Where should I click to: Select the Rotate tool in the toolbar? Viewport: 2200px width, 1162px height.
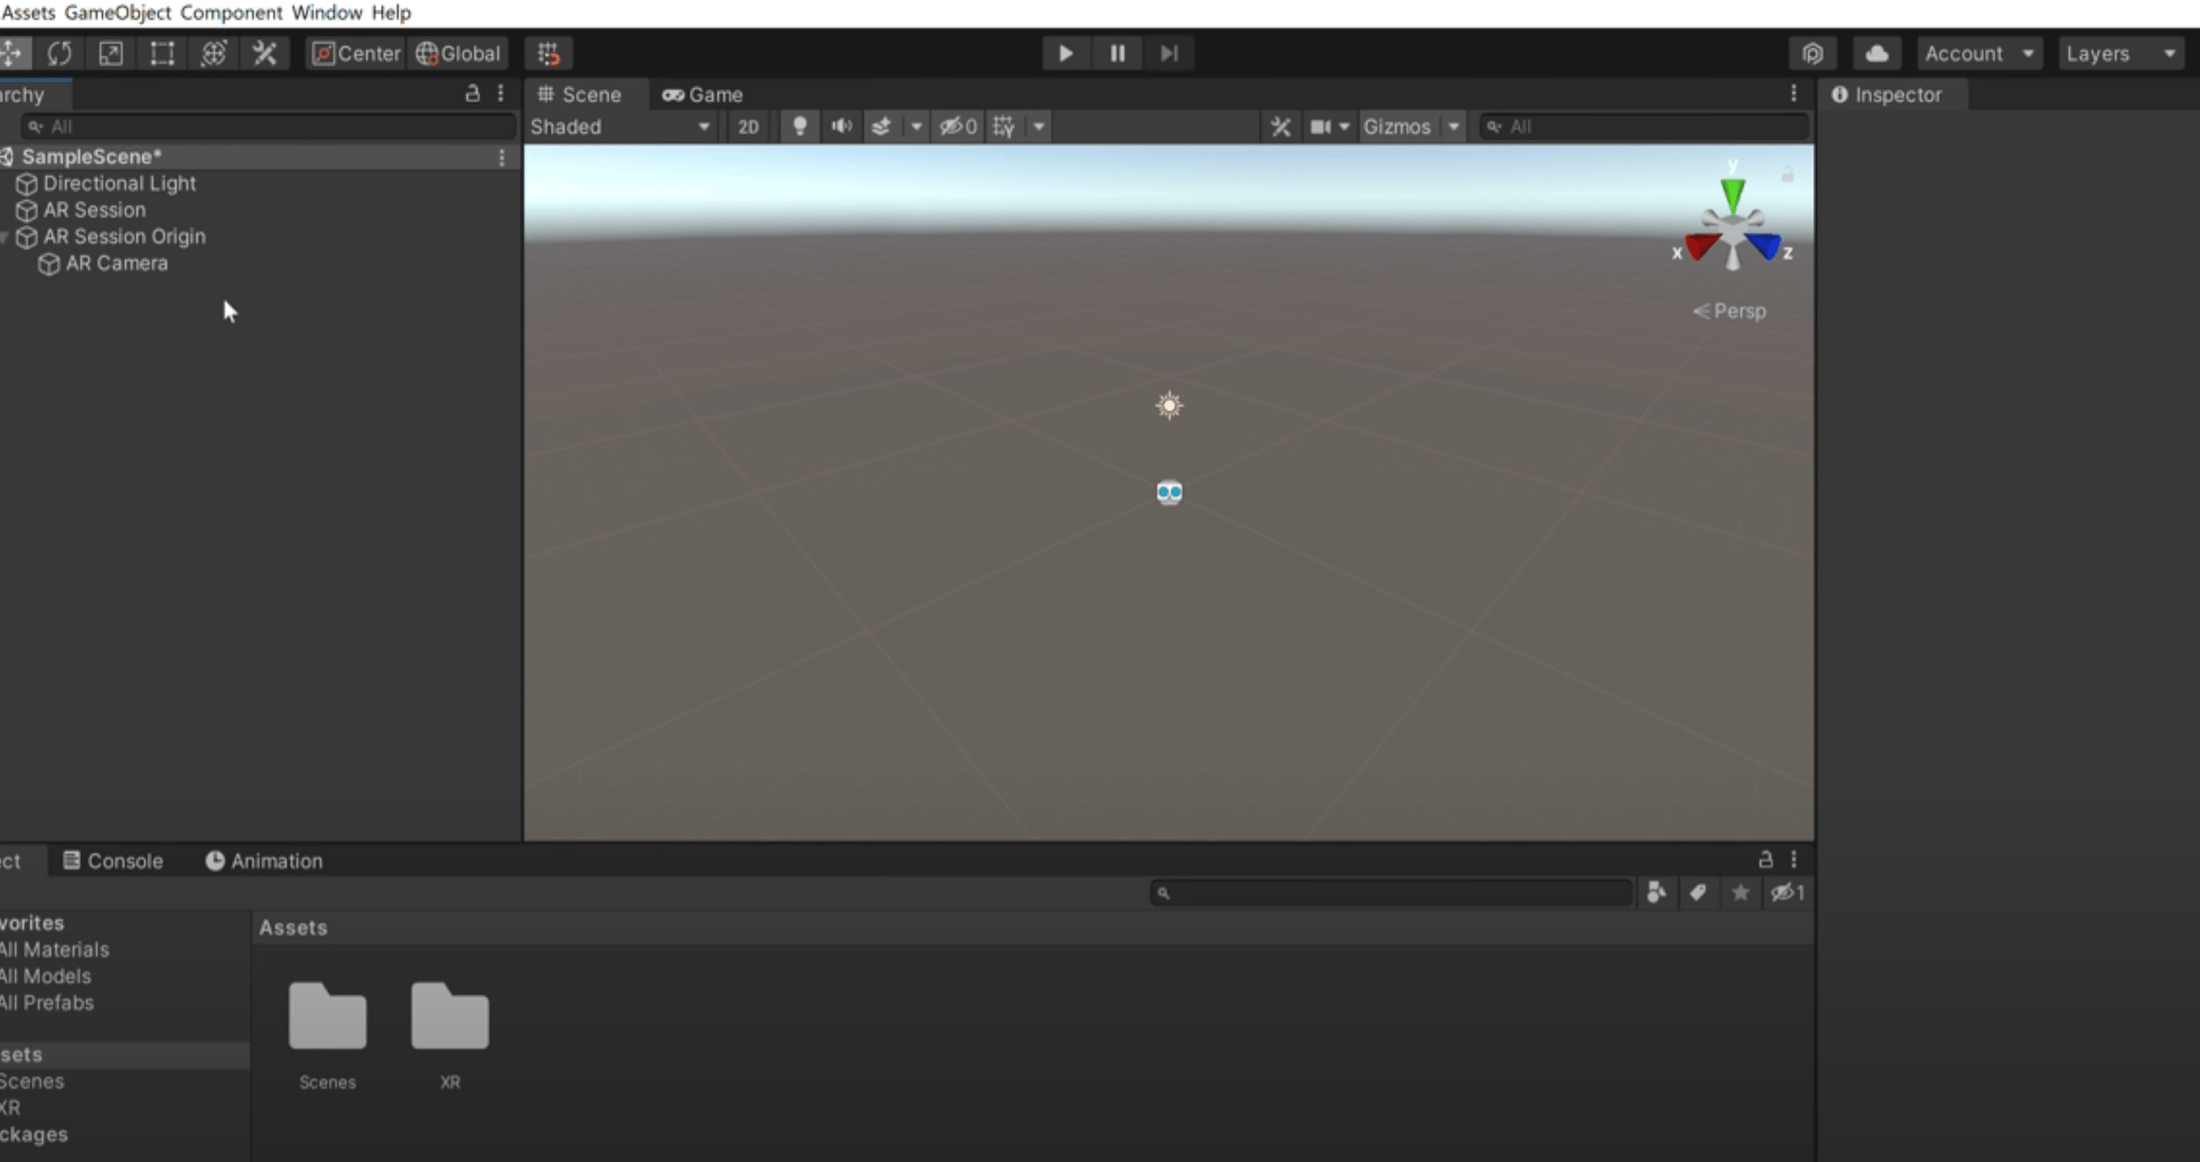pos(60,53)
